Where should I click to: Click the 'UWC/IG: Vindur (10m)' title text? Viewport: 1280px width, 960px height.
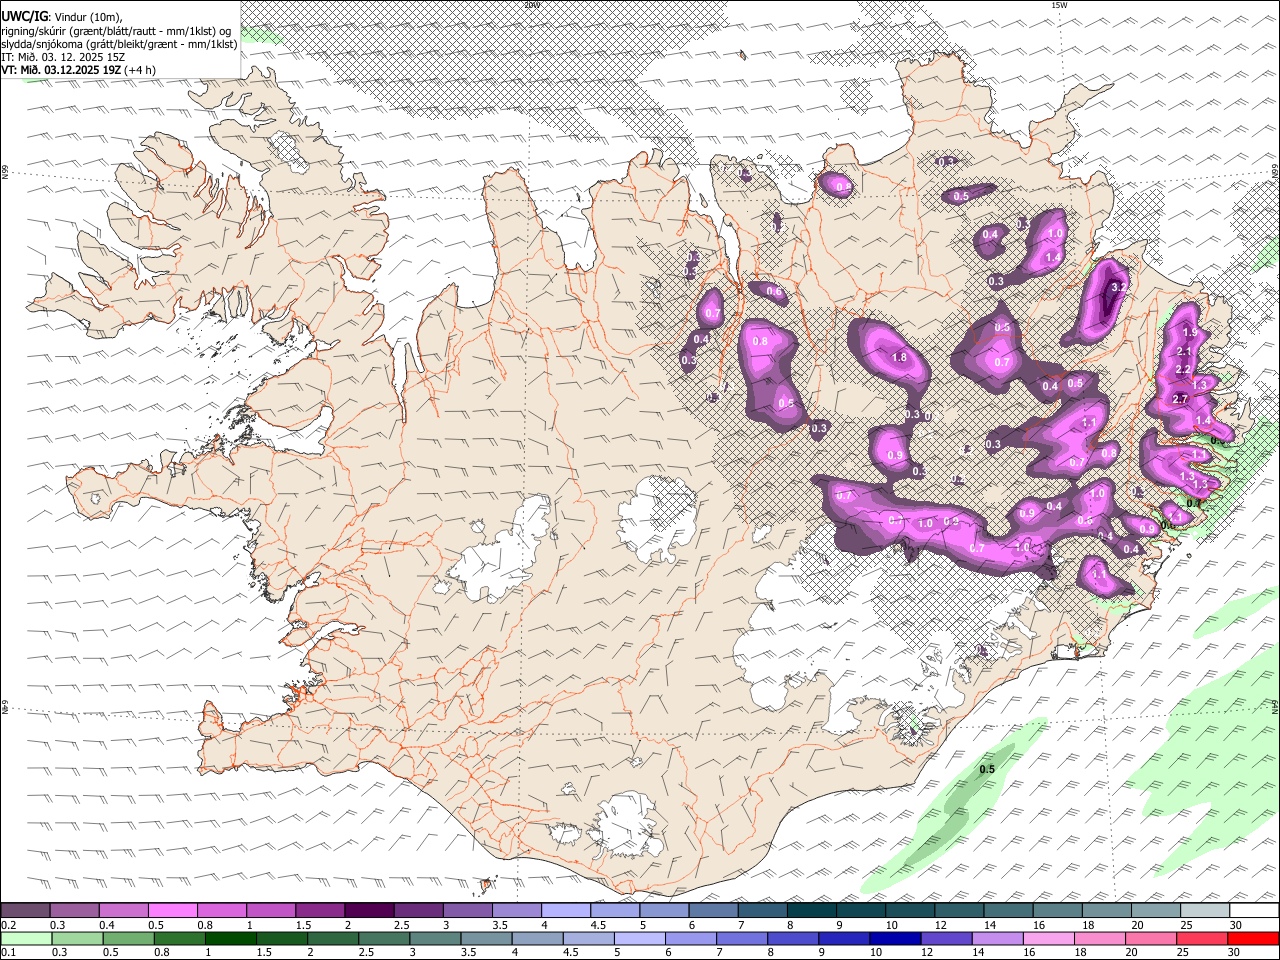(x=62, y=17)
